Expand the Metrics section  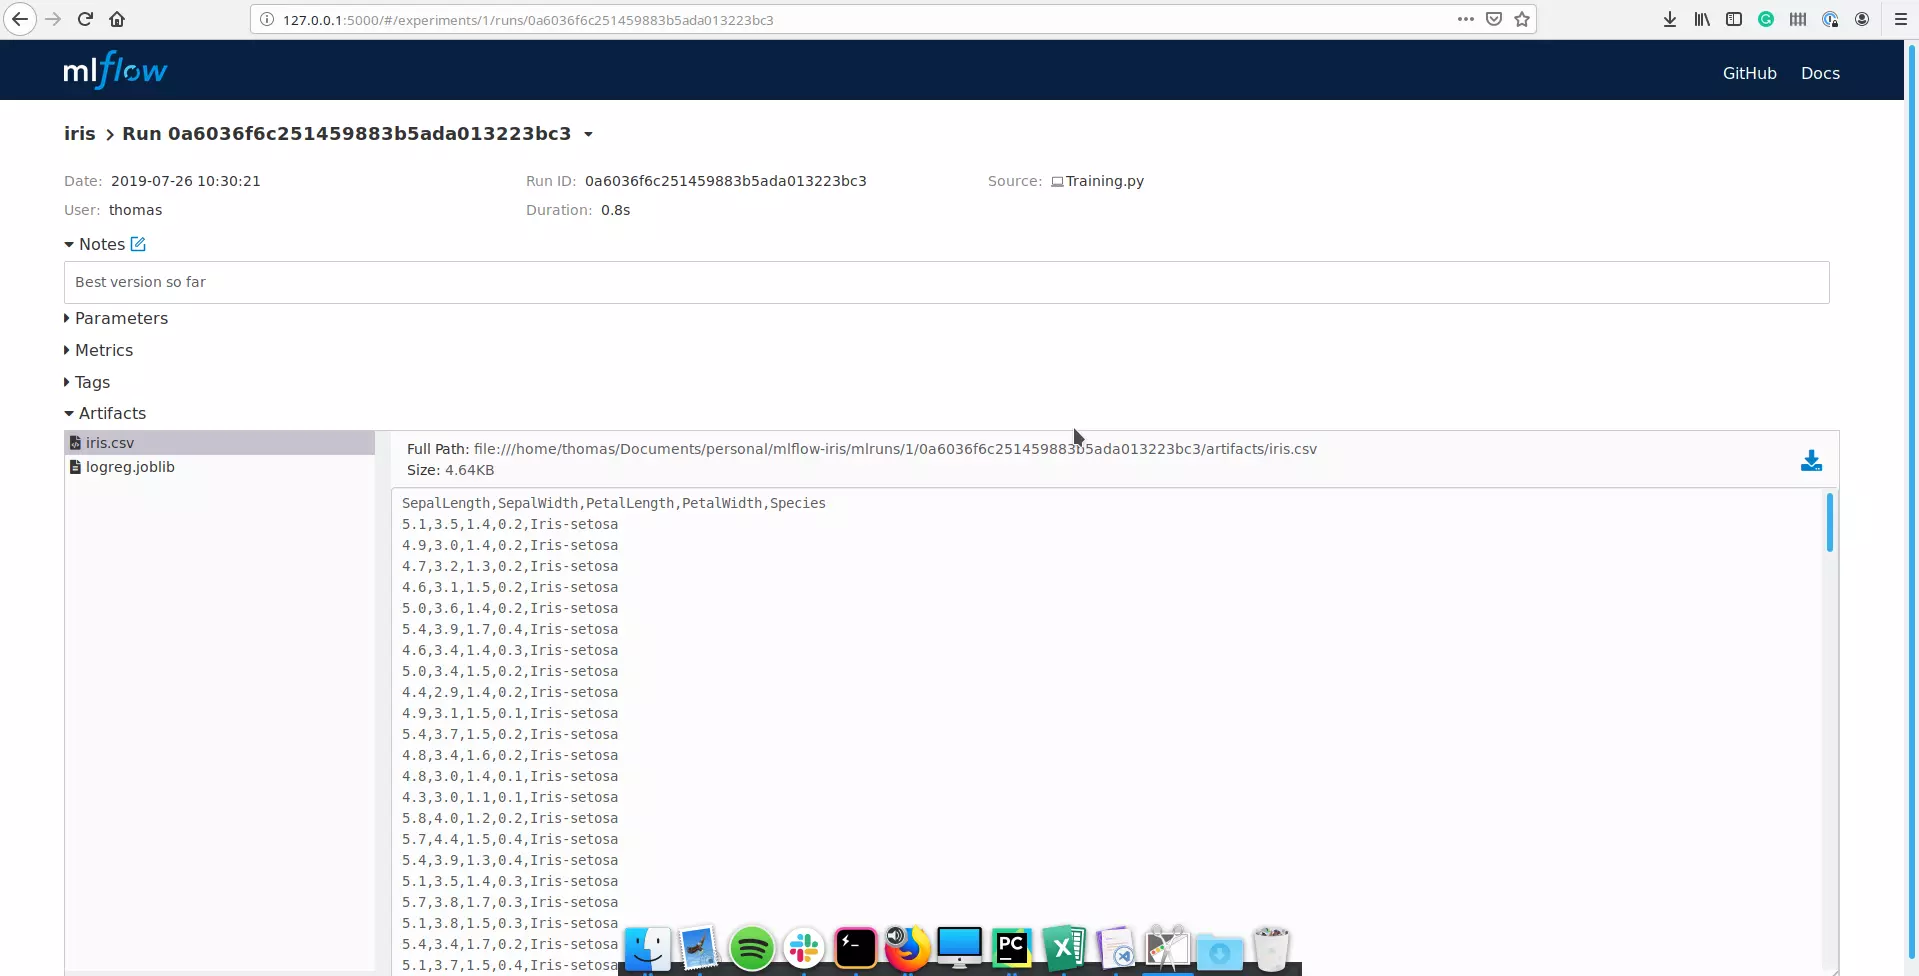103,350
